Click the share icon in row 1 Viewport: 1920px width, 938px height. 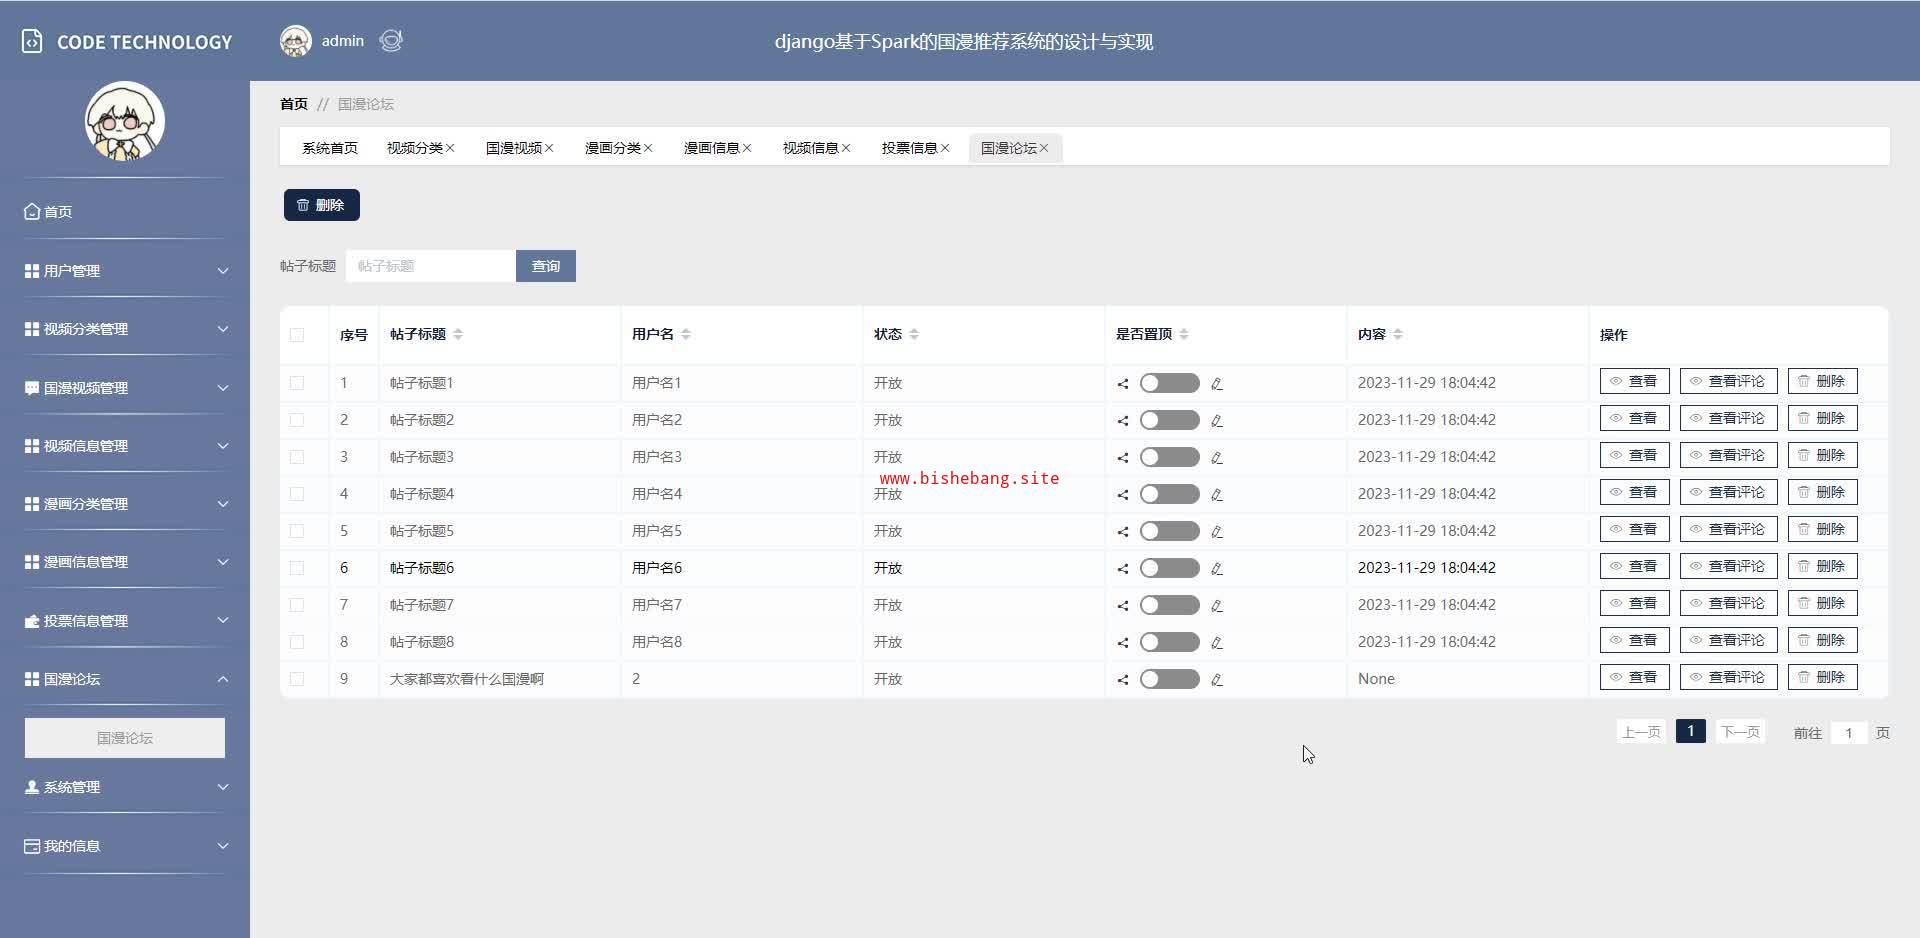click(1123, 384)
